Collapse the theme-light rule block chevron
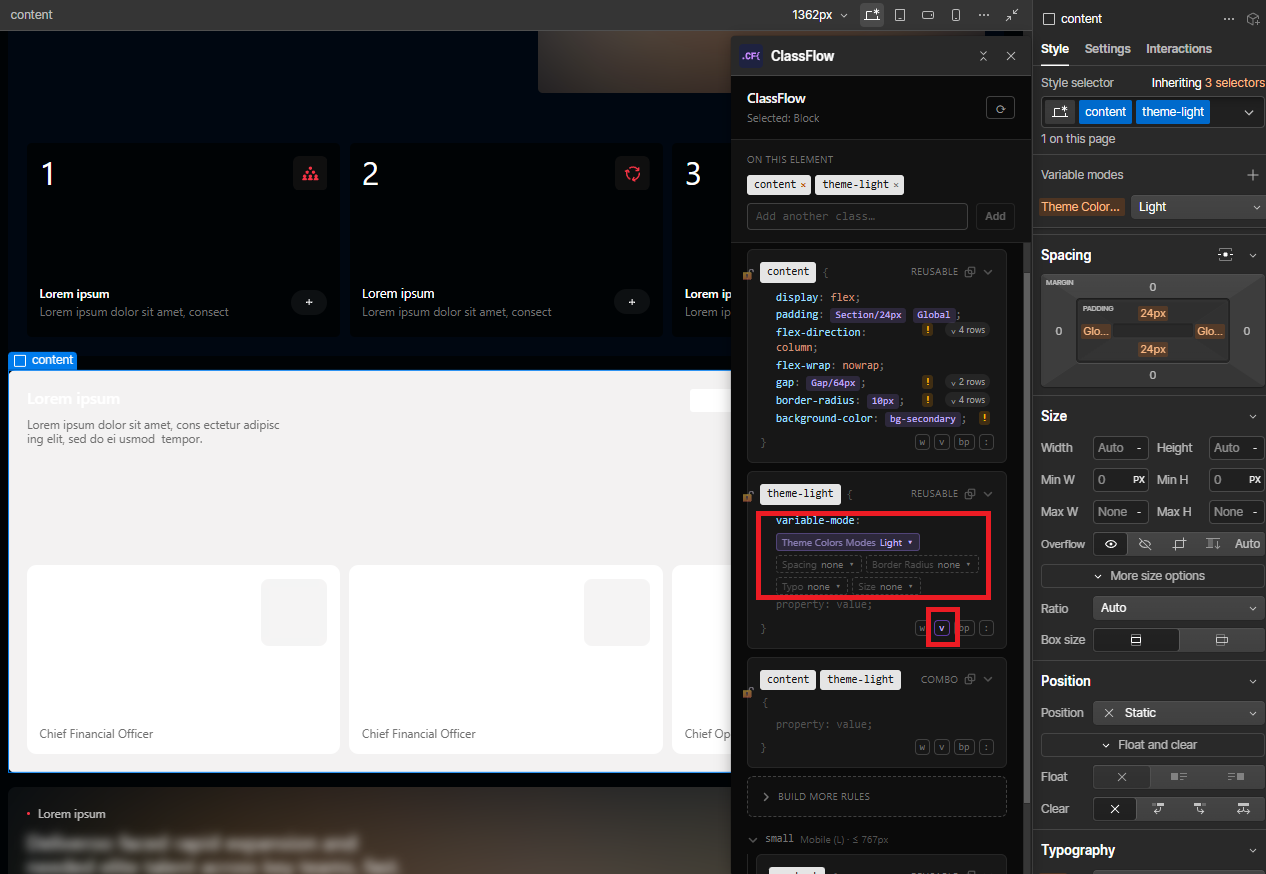 tap(988, 494)
